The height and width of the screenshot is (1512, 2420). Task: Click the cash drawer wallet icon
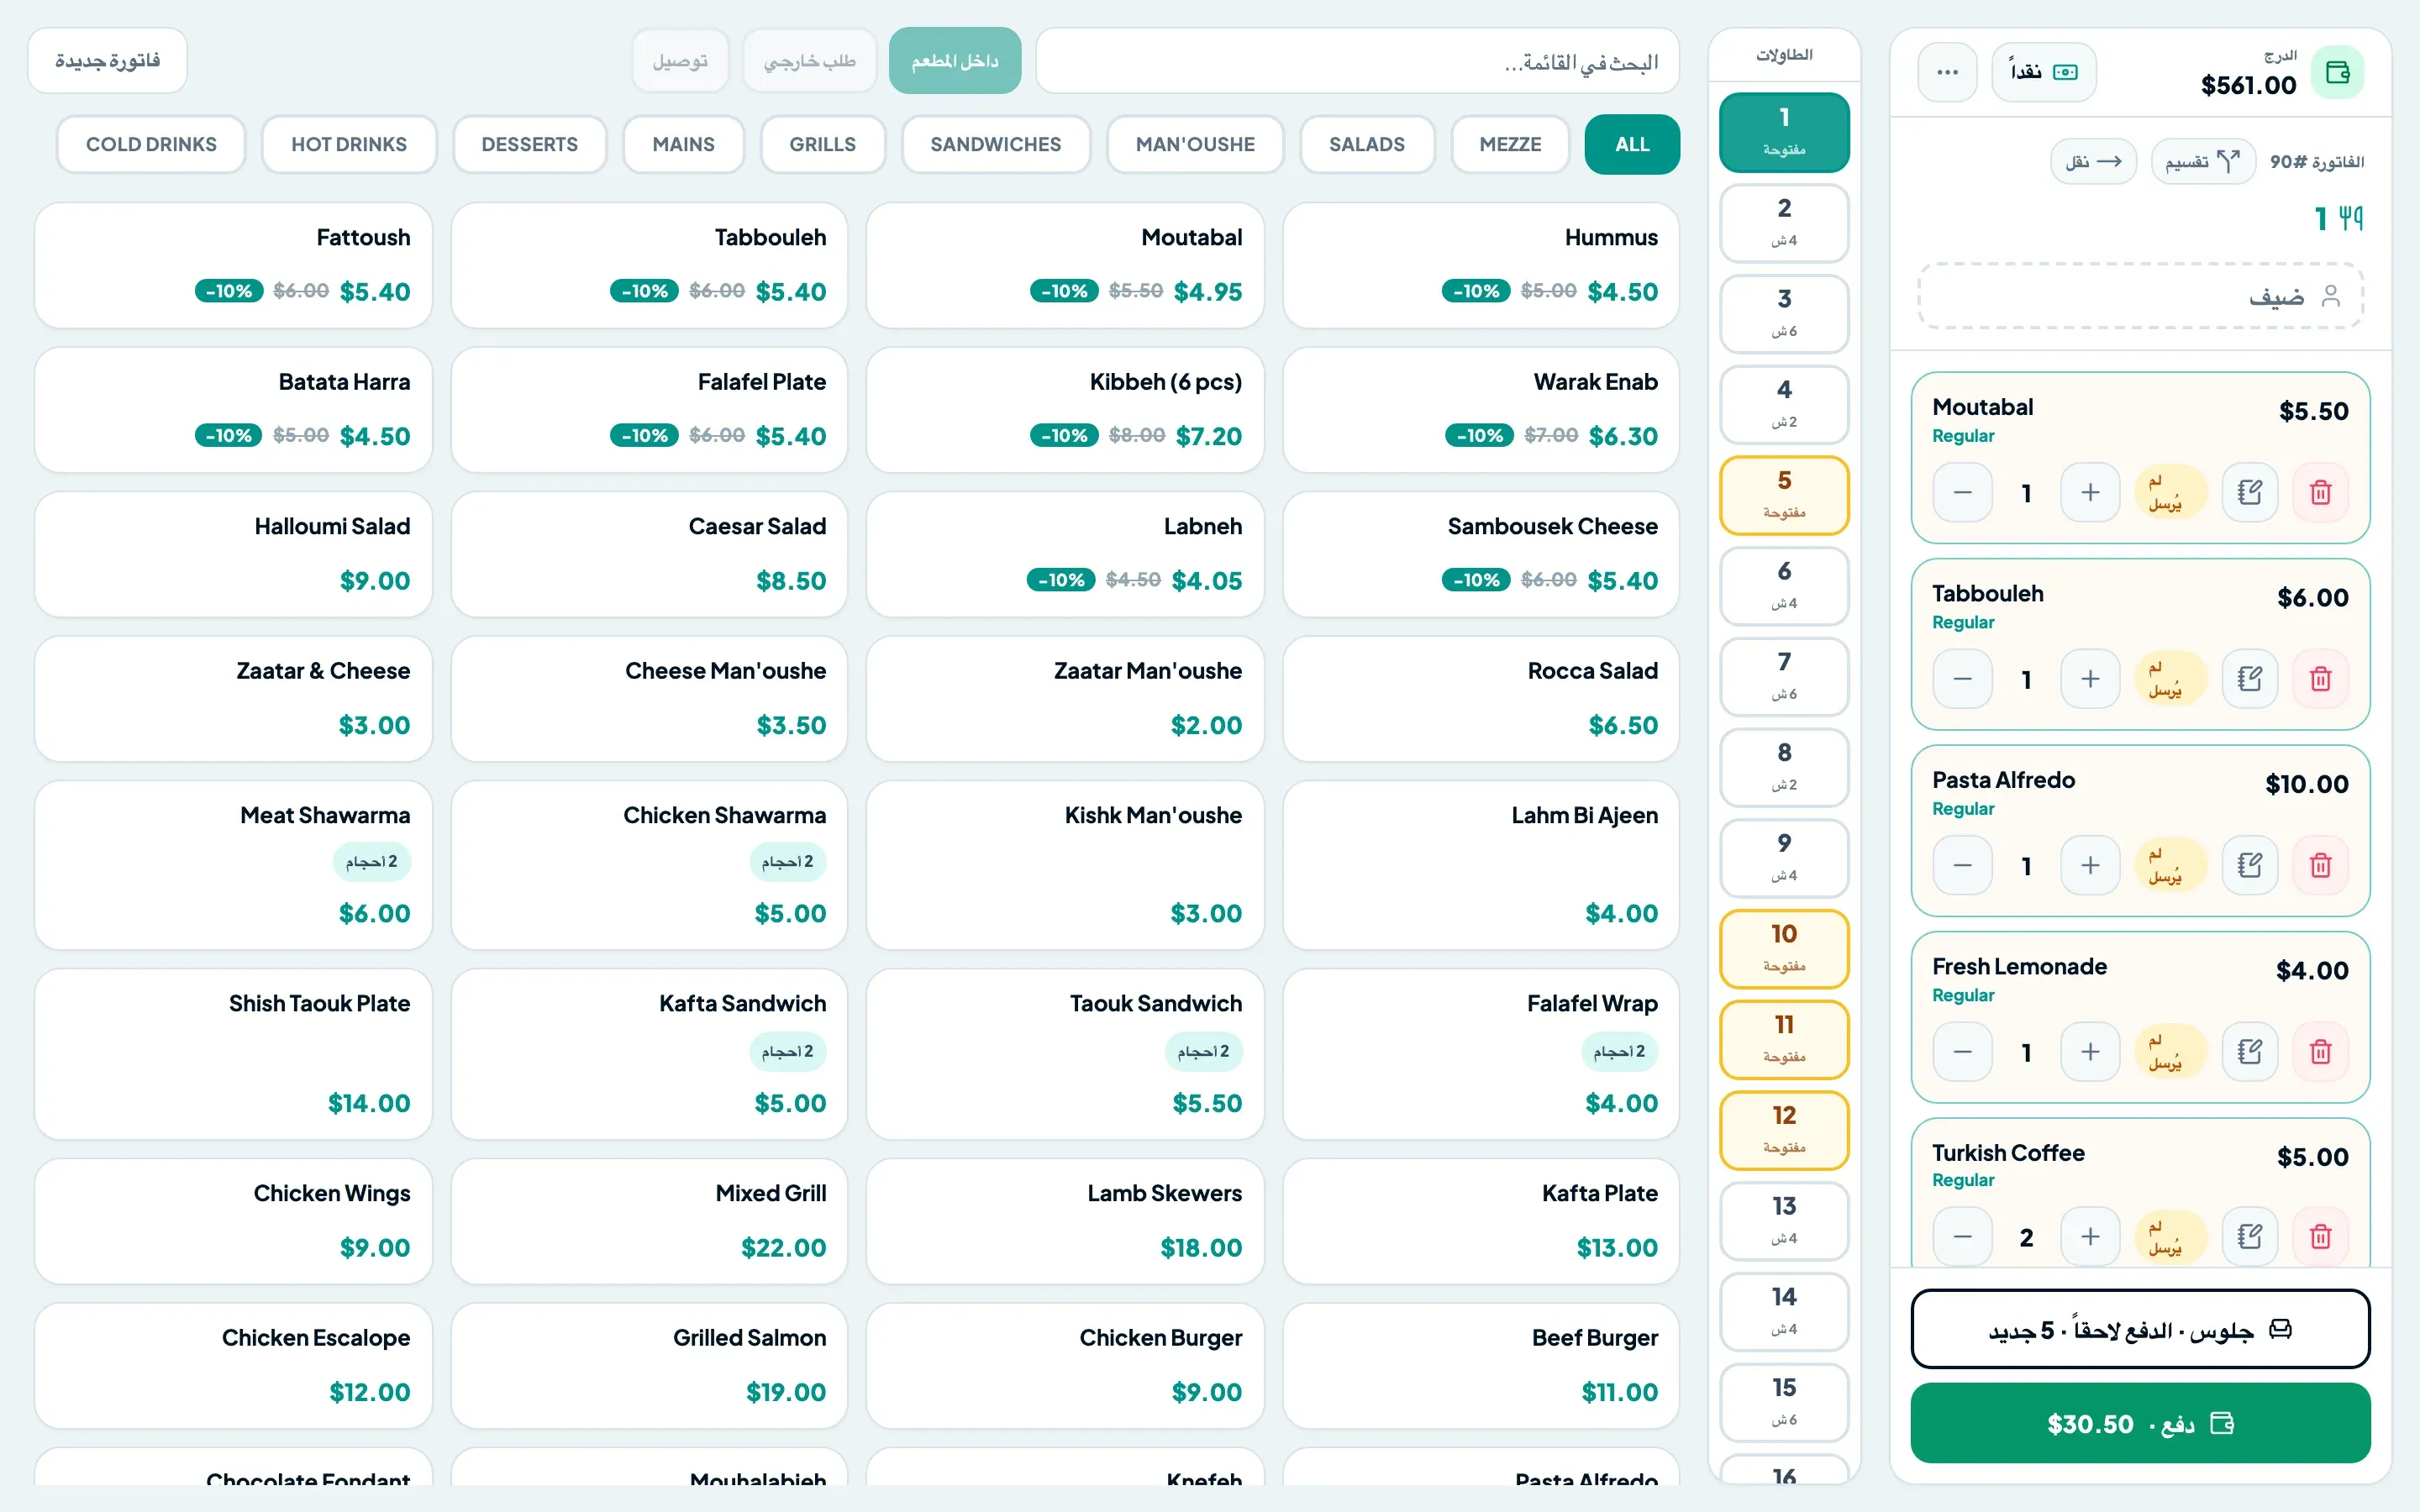(x=2337, y=72)
